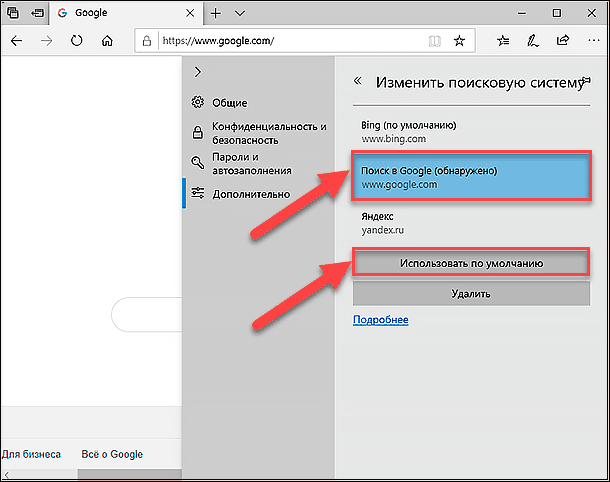Click the Share page icon
610x482 pixels.
point(563,42)
